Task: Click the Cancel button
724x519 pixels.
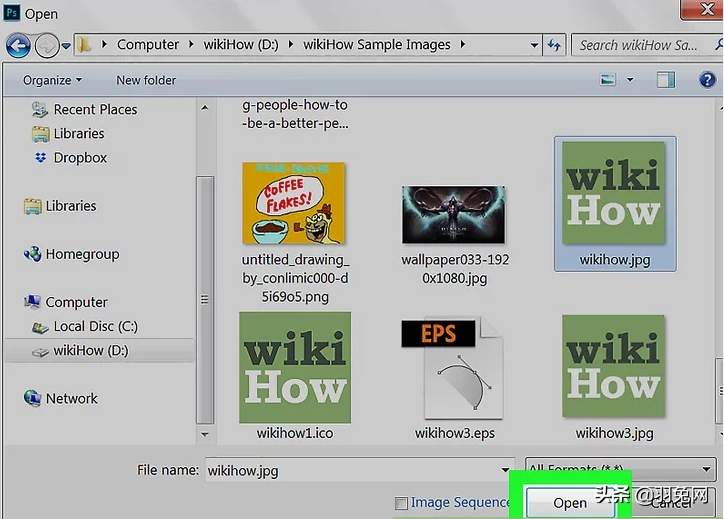Action: (672, 503)
